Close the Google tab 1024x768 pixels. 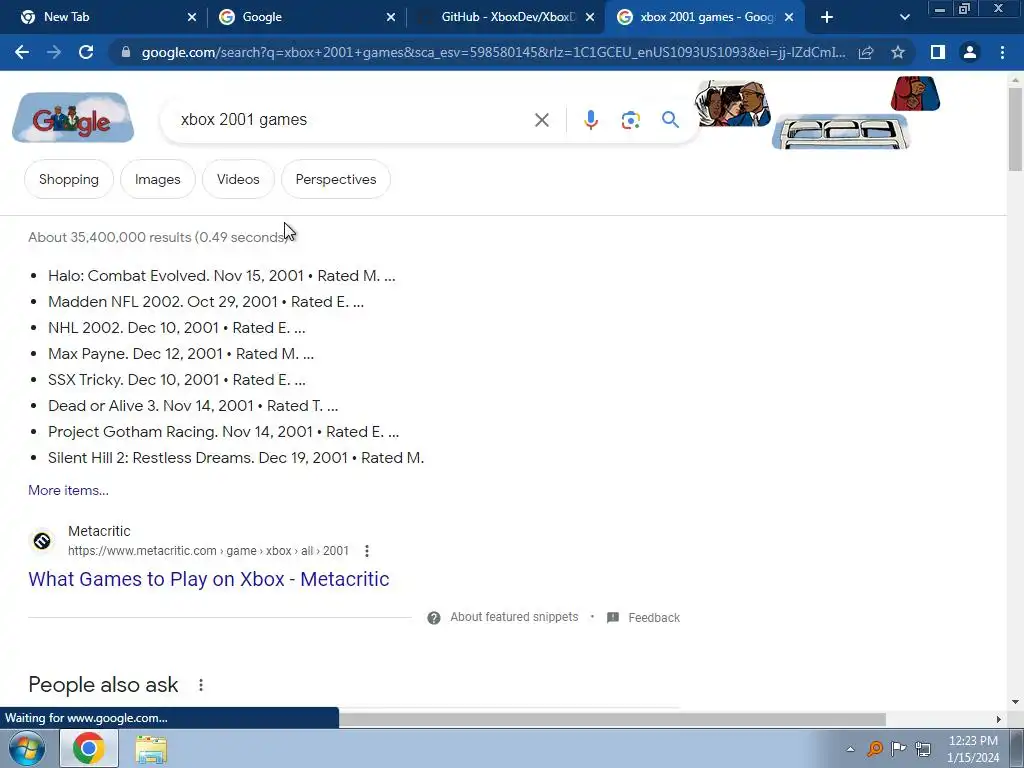pyautogui.click(x=391, y=17)
